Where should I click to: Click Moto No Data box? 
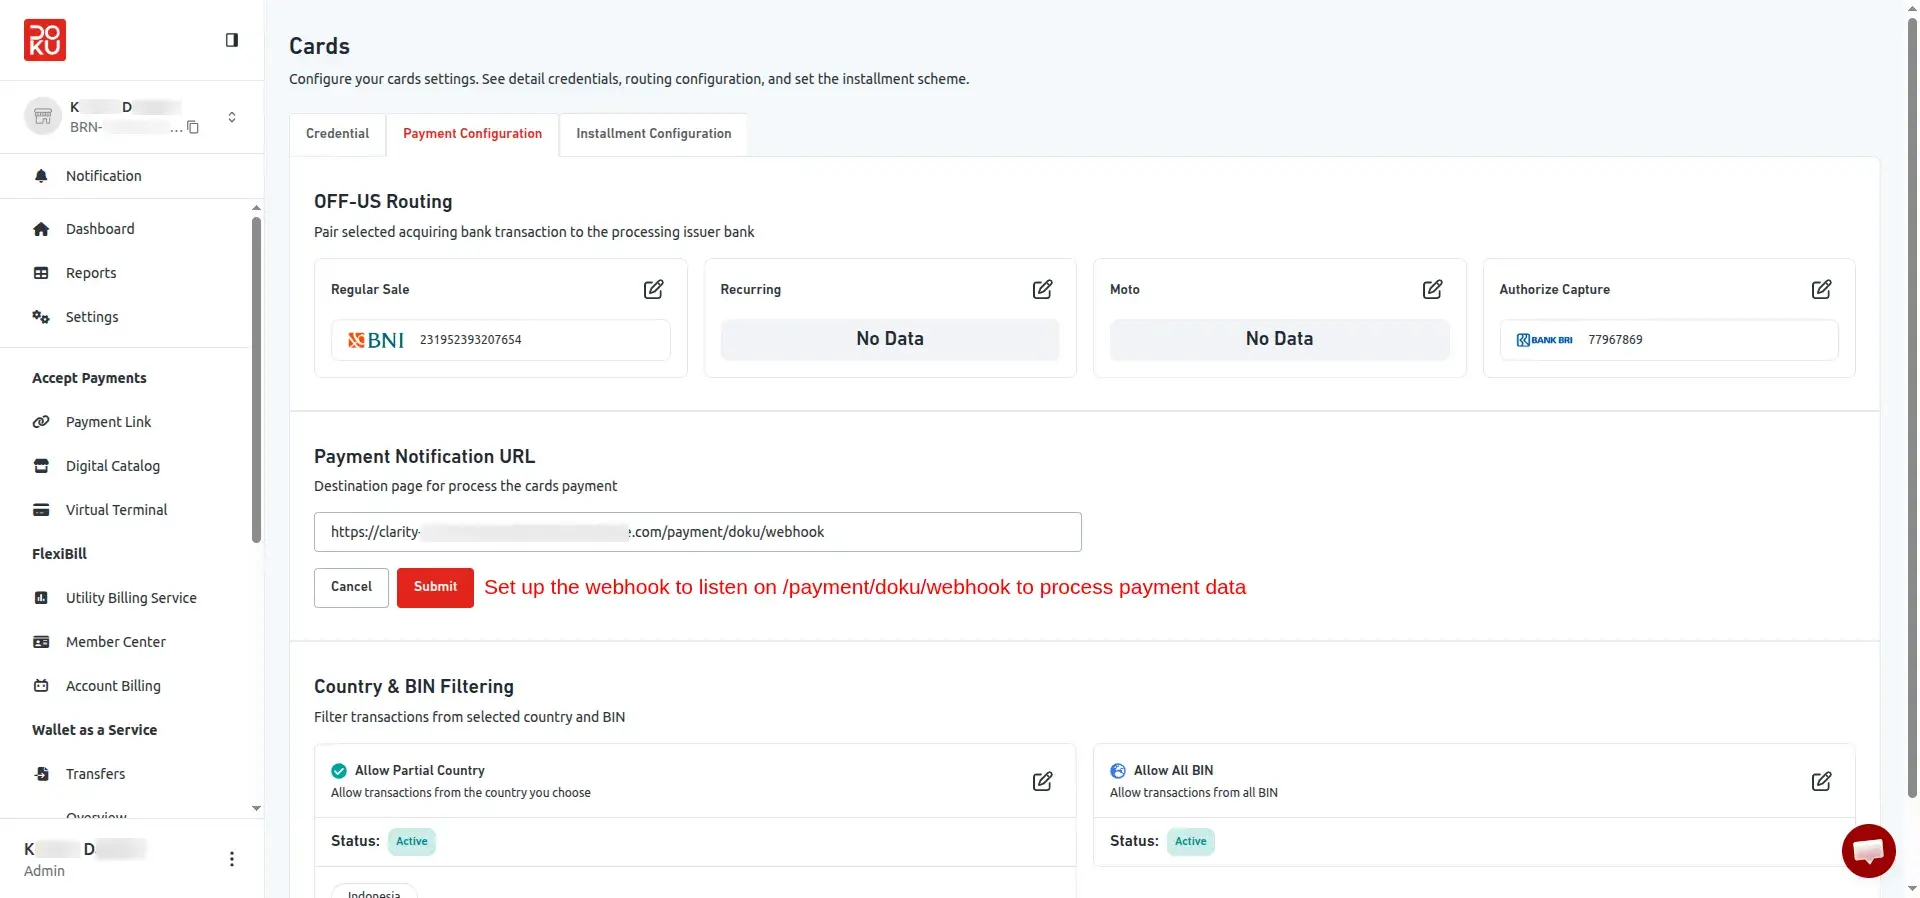coord(1279,340)
